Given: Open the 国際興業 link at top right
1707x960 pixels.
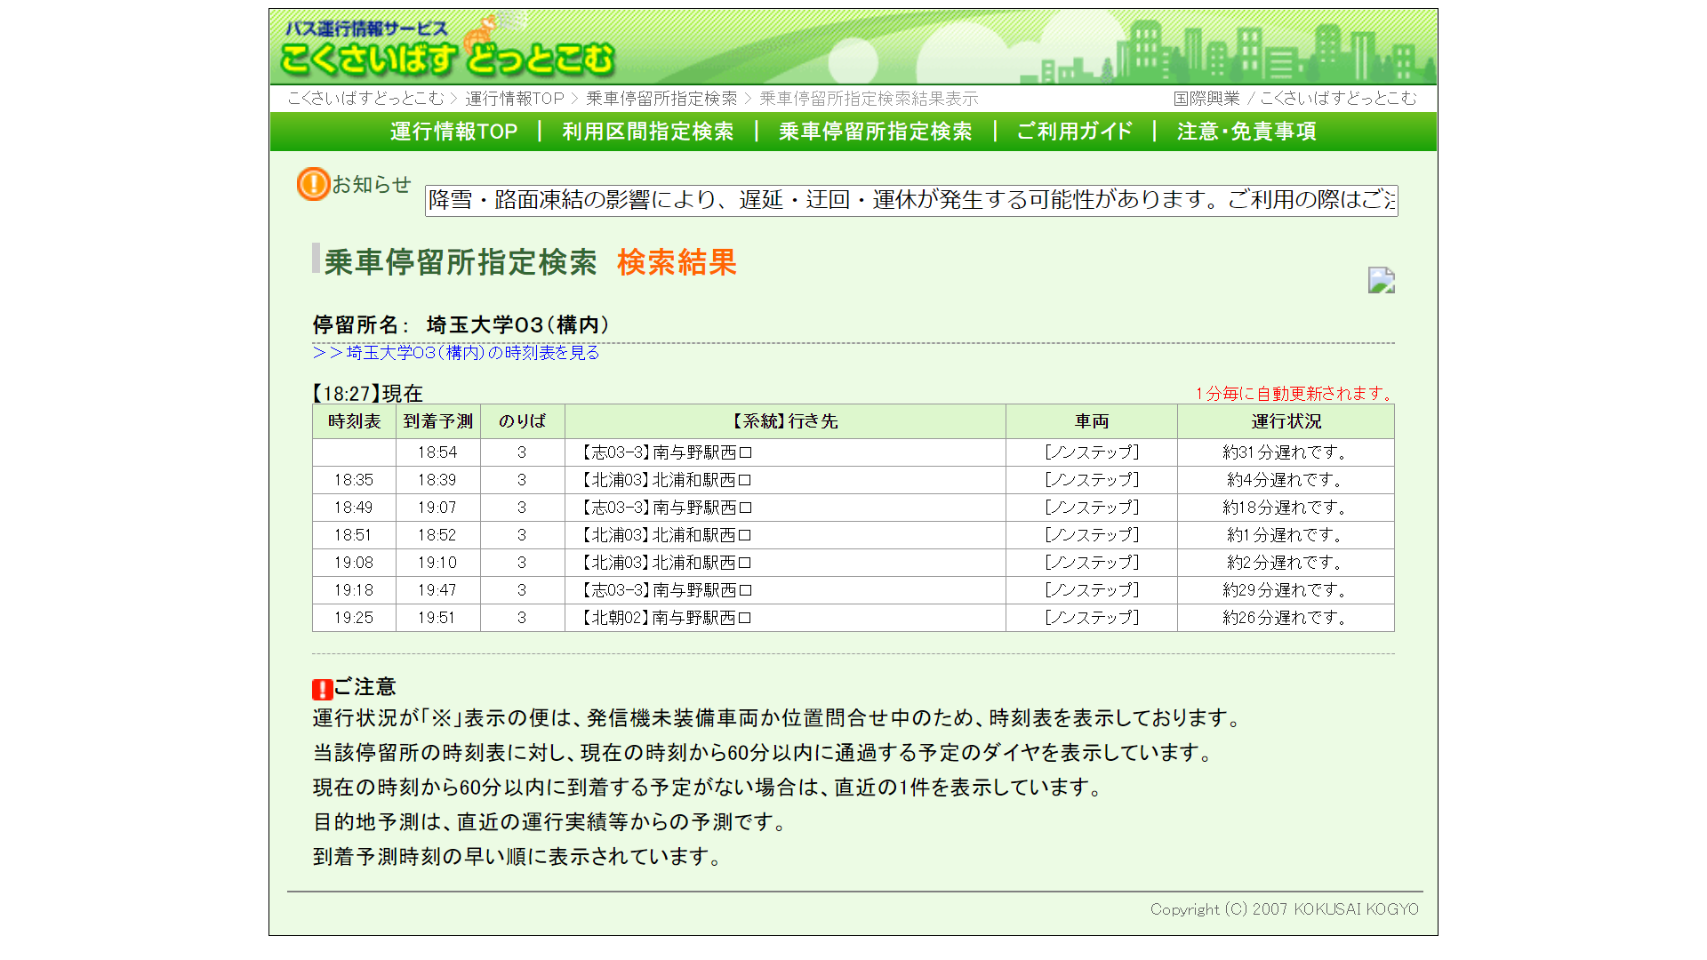Looking at the screenshot, I should (1206, 98).
